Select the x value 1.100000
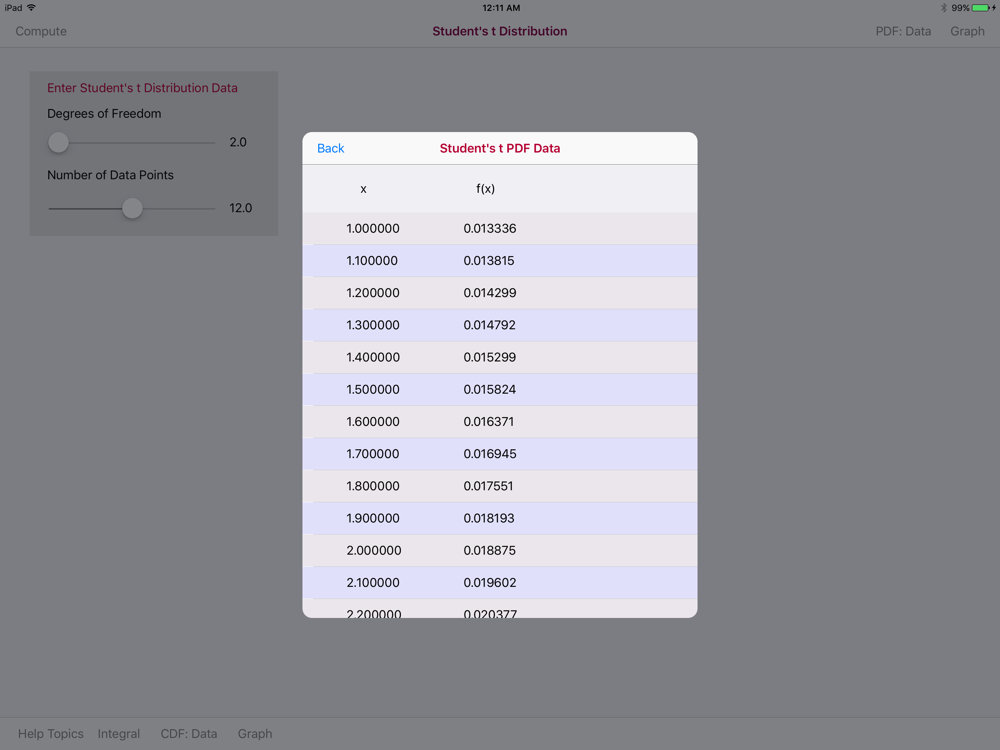Screen dimensions: 1000x750 pos(372,261)
